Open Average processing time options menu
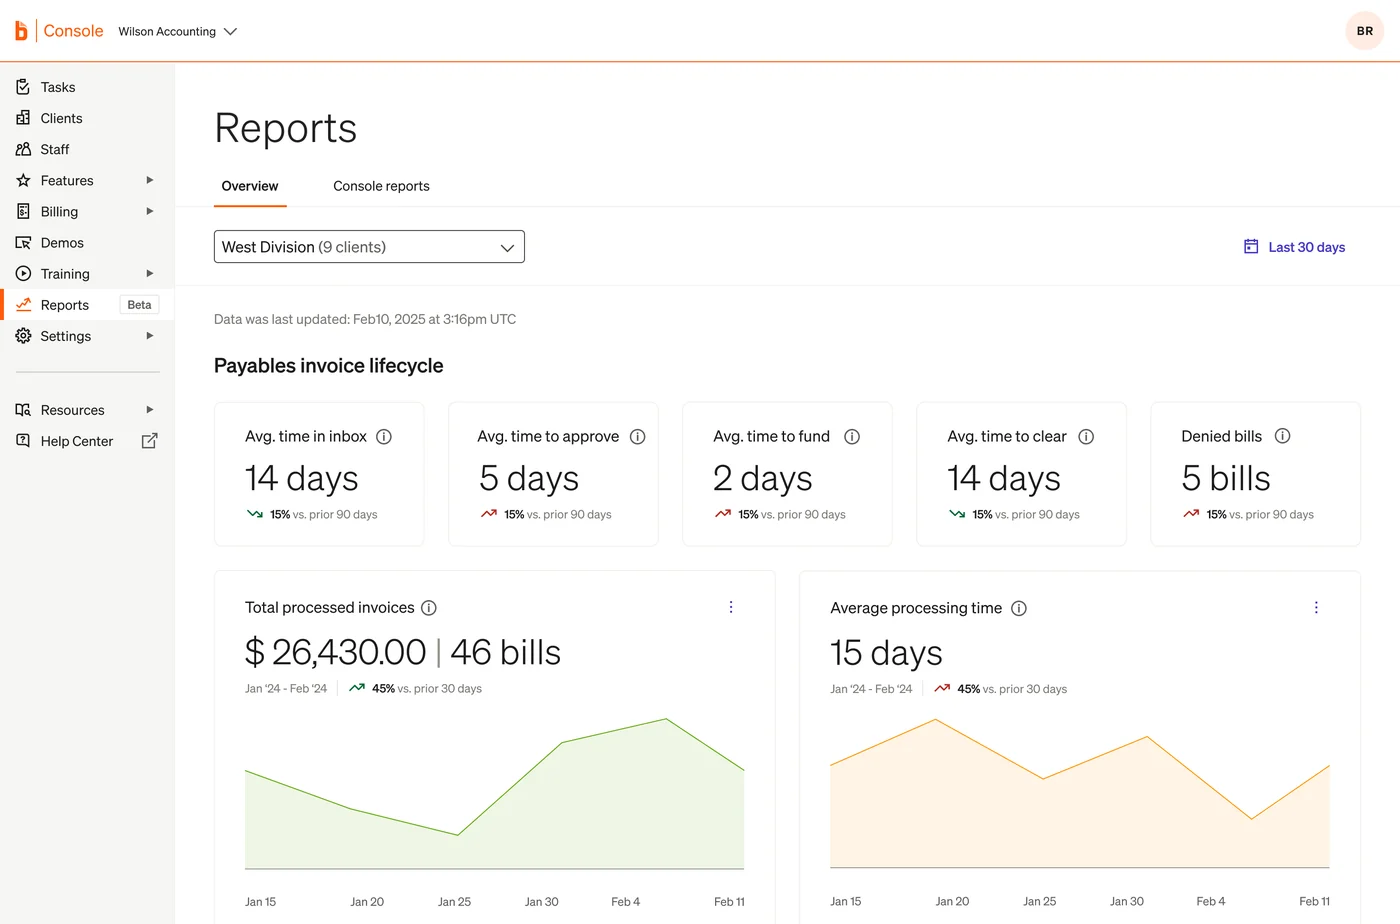Viewport: 1400px width, 924px height. pos(1316,607)
